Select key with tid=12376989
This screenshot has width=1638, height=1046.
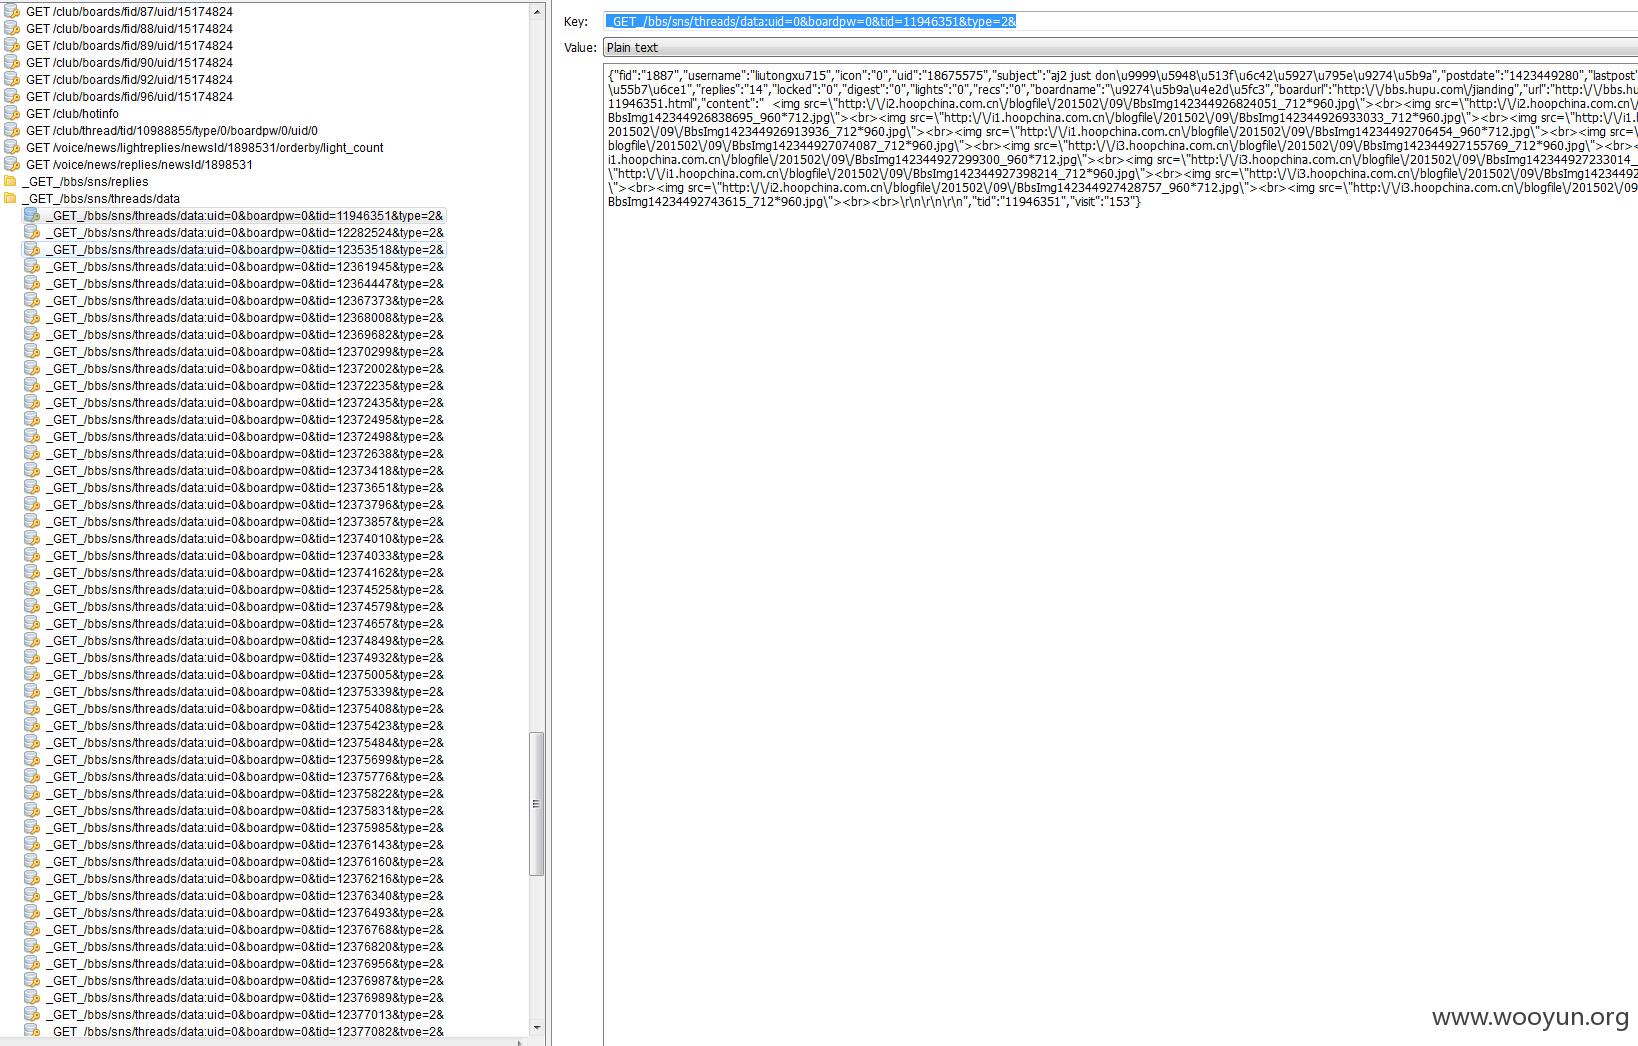coord(245,997)
